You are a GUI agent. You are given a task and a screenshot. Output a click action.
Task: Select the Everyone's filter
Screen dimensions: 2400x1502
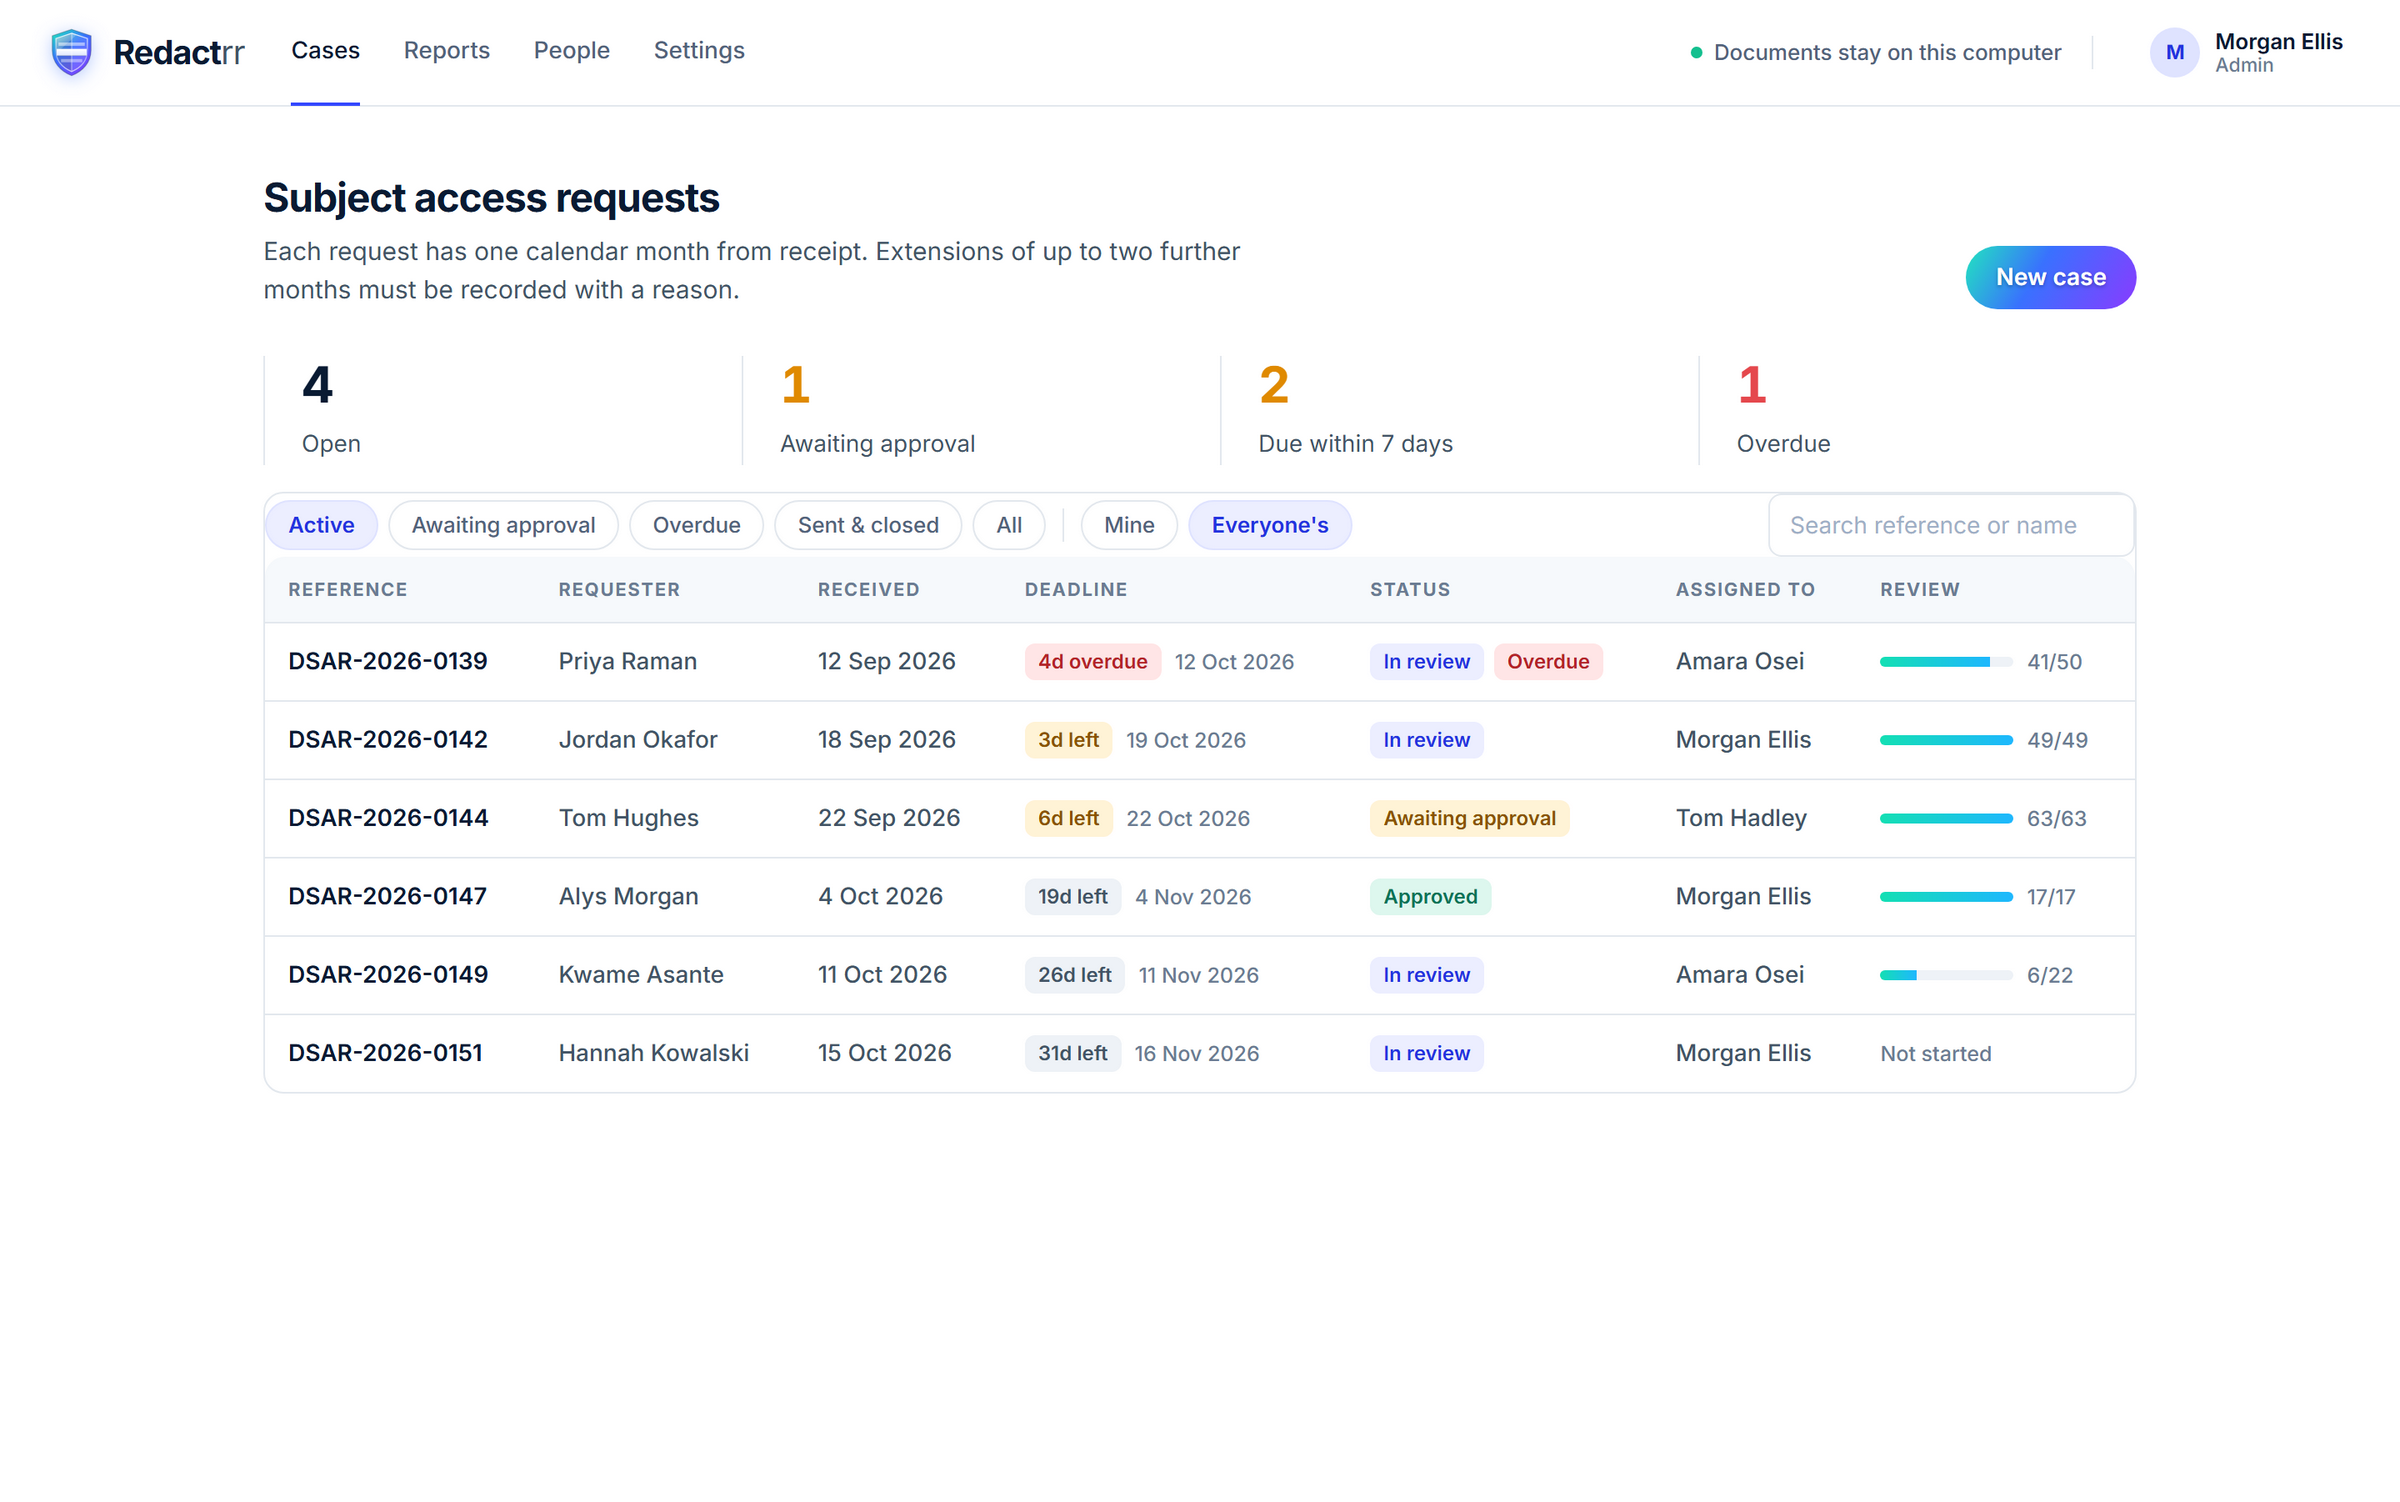click(1270, 525)
